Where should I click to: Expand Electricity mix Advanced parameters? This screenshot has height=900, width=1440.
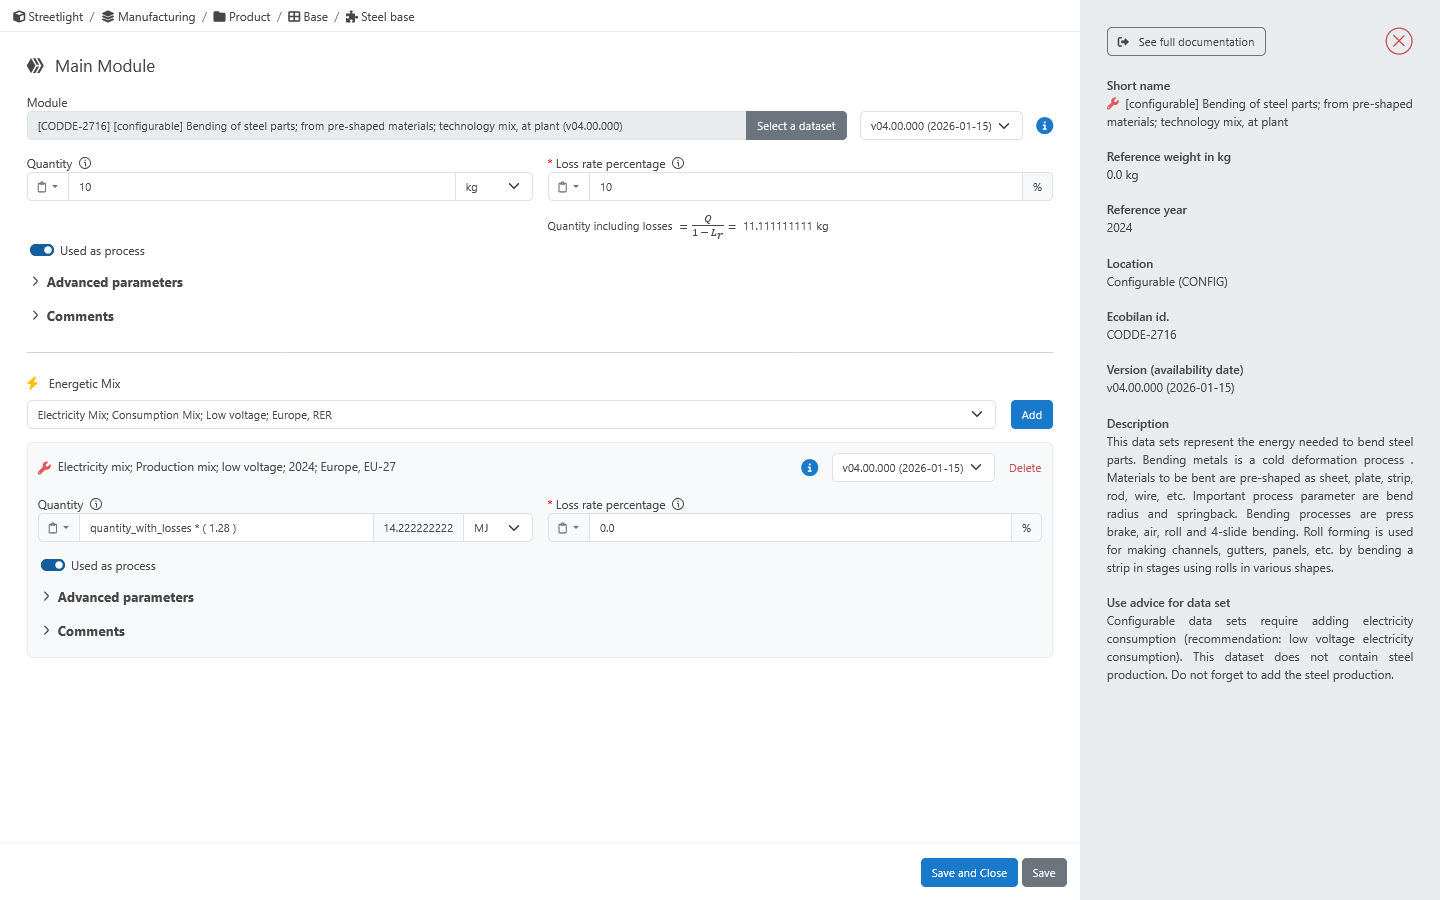click(x=117, y=598)
